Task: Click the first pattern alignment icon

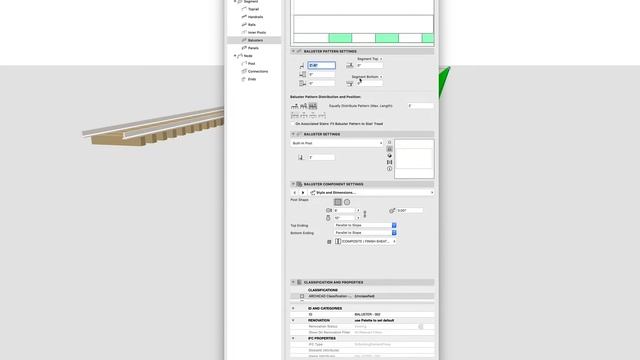Action: 295,116
